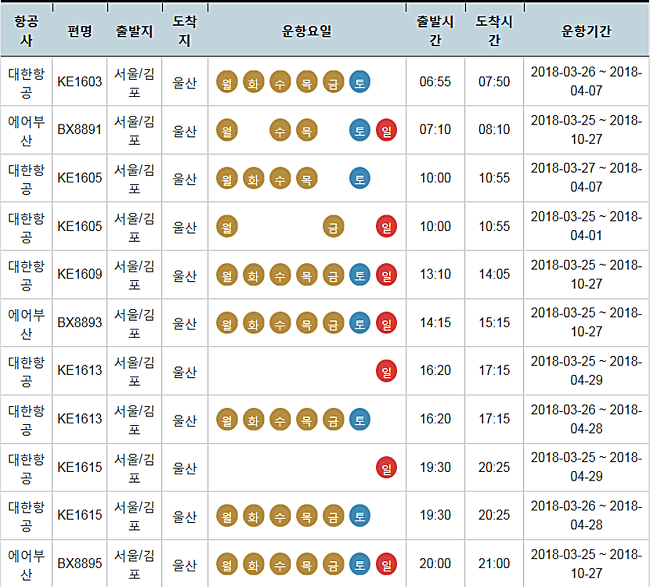The image size is (650, 587).
Task: Click the 금 icon in KE1605 row ending 04-01
Action: (333, 226)
